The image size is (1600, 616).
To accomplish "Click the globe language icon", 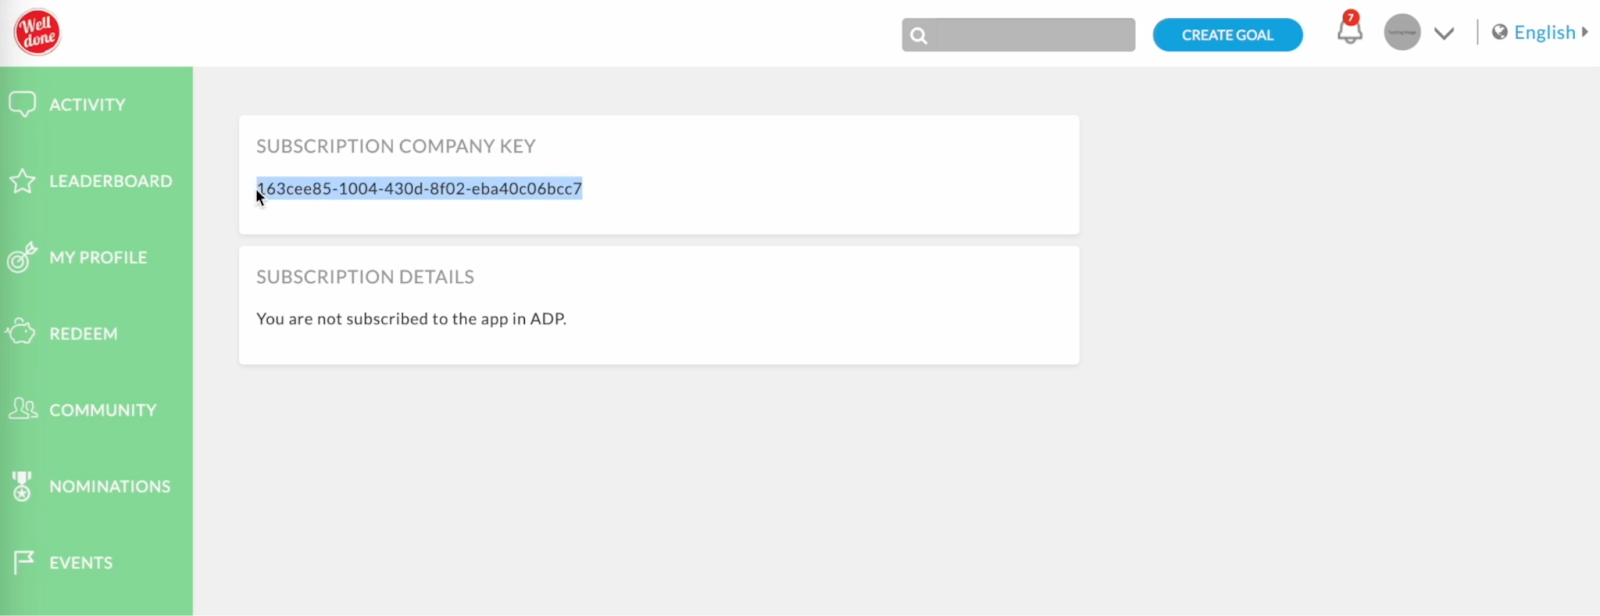I will (1500, 32).
